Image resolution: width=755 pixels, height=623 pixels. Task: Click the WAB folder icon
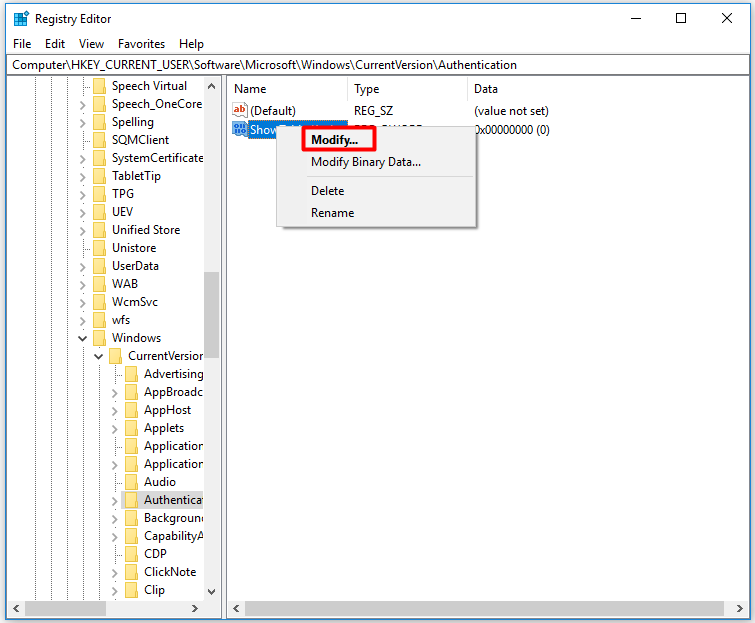[99, 284]
